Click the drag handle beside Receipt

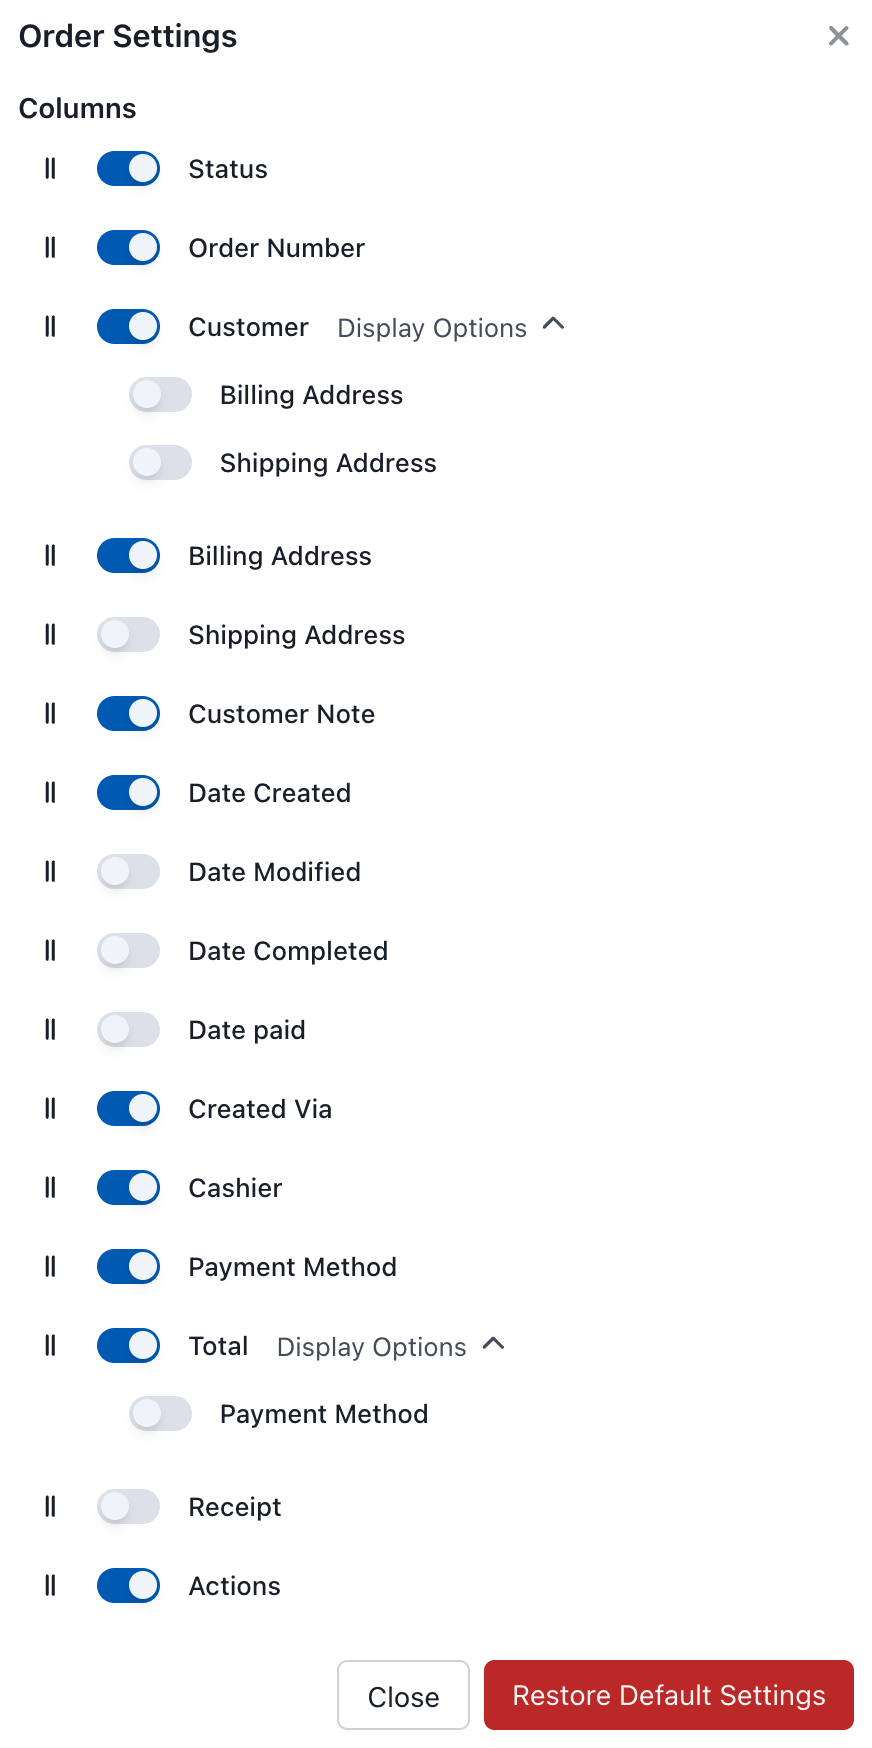50,1507
